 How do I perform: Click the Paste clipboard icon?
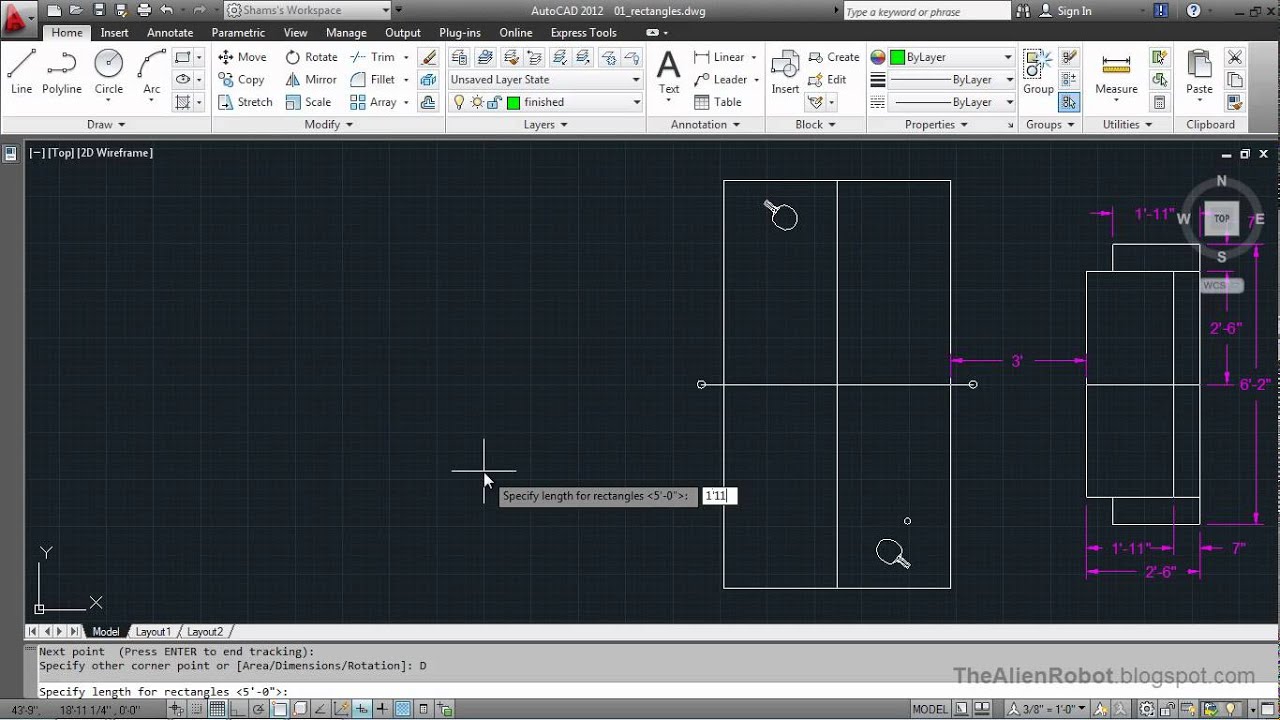(1199, 72)
